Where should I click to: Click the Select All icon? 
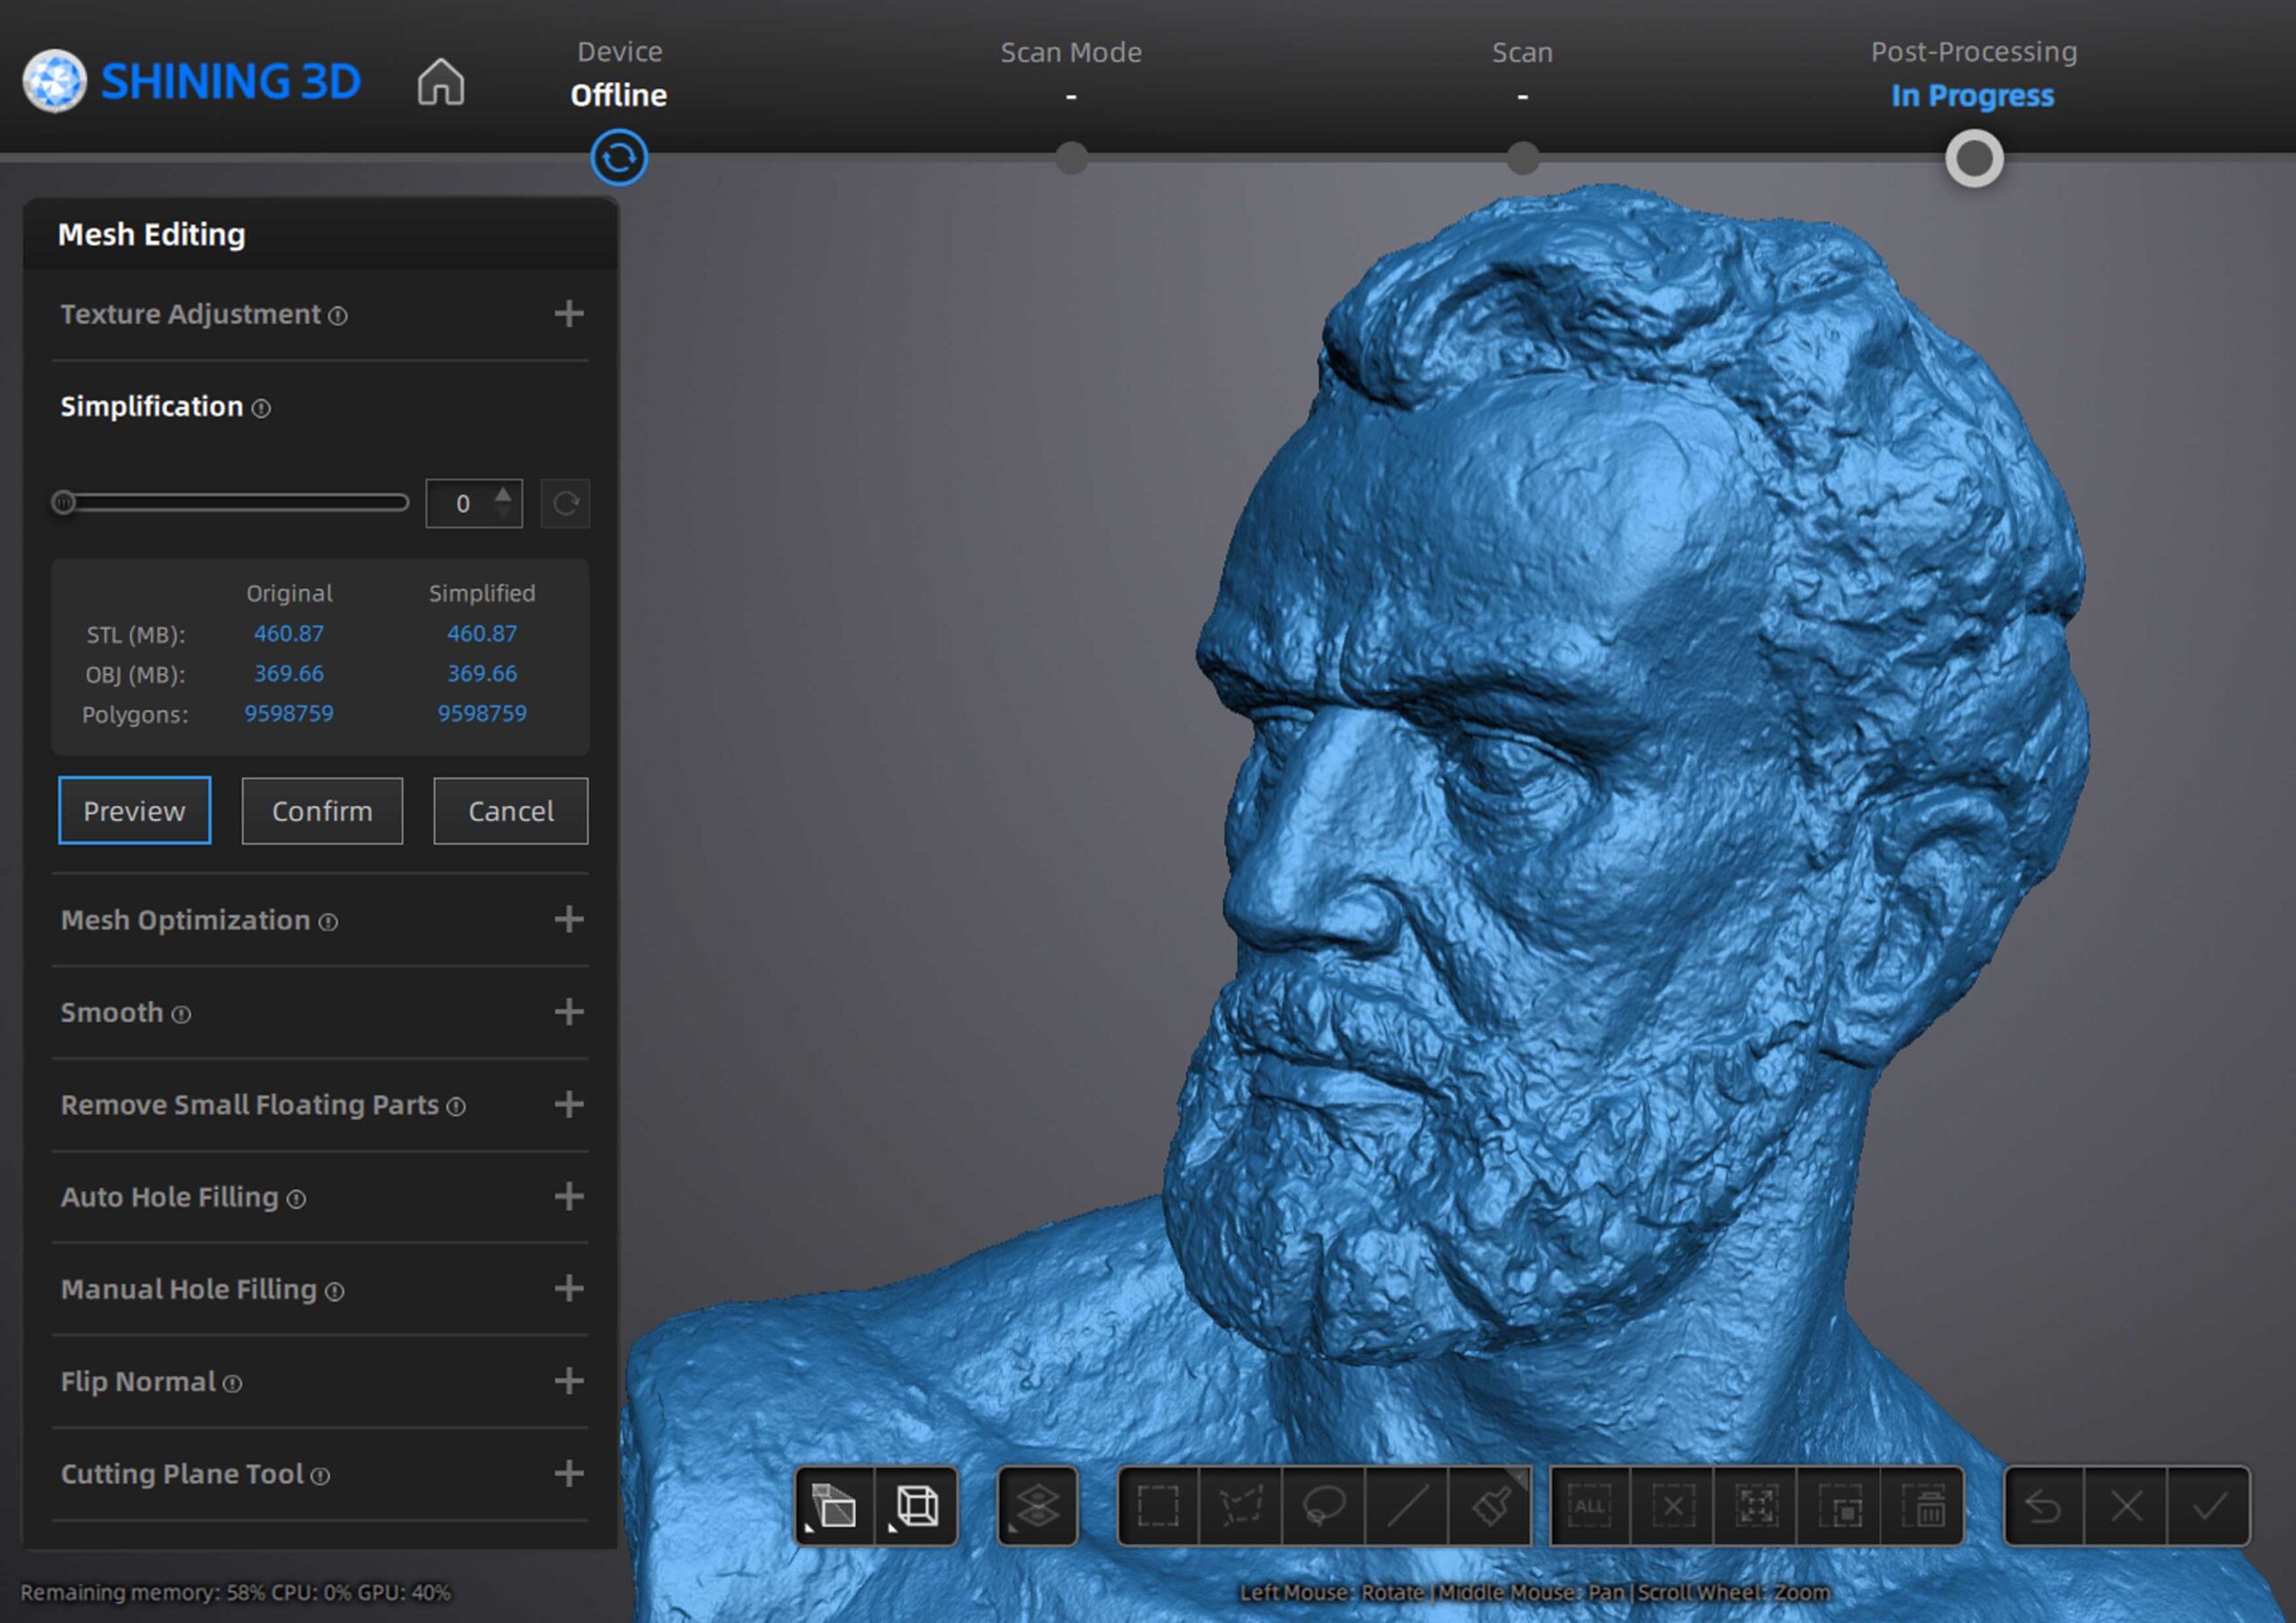pyautogui.click(x=1590, y=1505)
